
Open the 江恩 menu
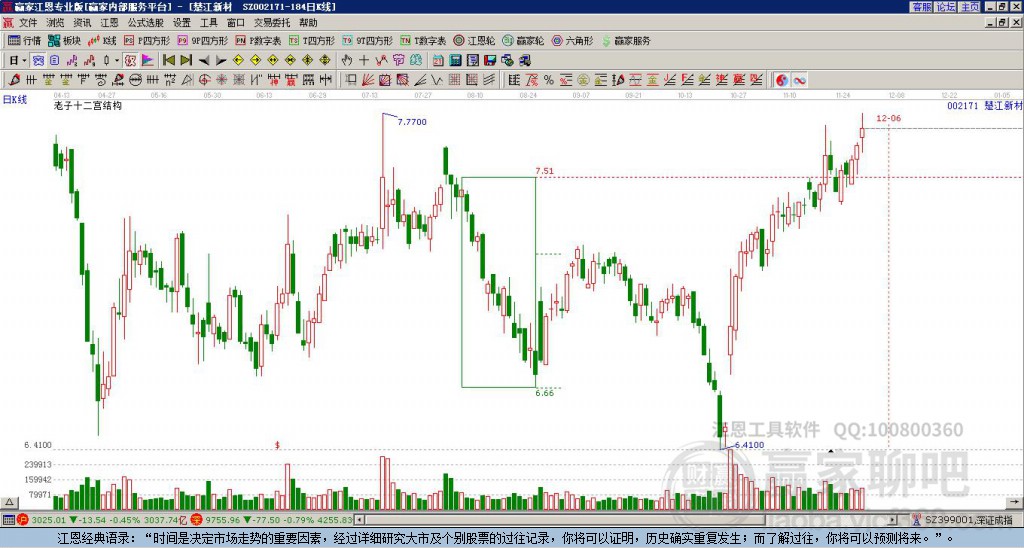click(109, 23)
